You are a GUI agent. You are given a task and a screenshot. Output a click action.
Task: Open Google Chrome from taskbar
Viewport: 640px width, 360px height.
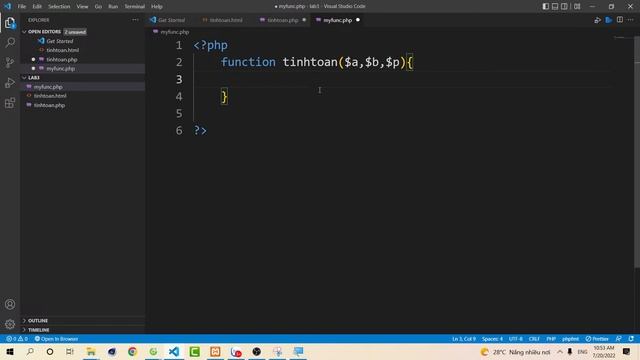coord(132,351)
